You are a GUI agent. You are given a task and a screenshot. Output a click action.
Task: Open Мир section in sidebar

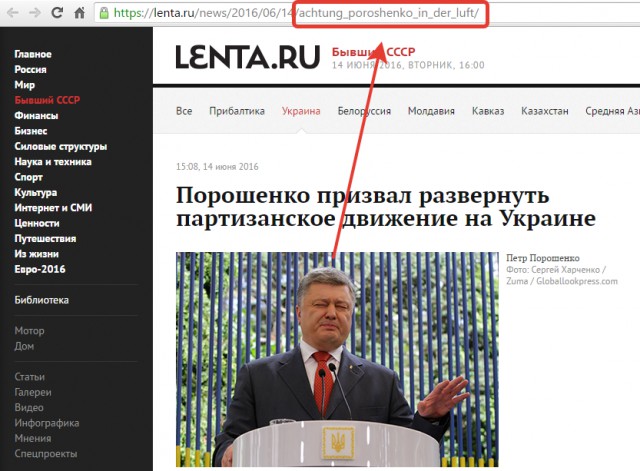[x=24, y=85]
